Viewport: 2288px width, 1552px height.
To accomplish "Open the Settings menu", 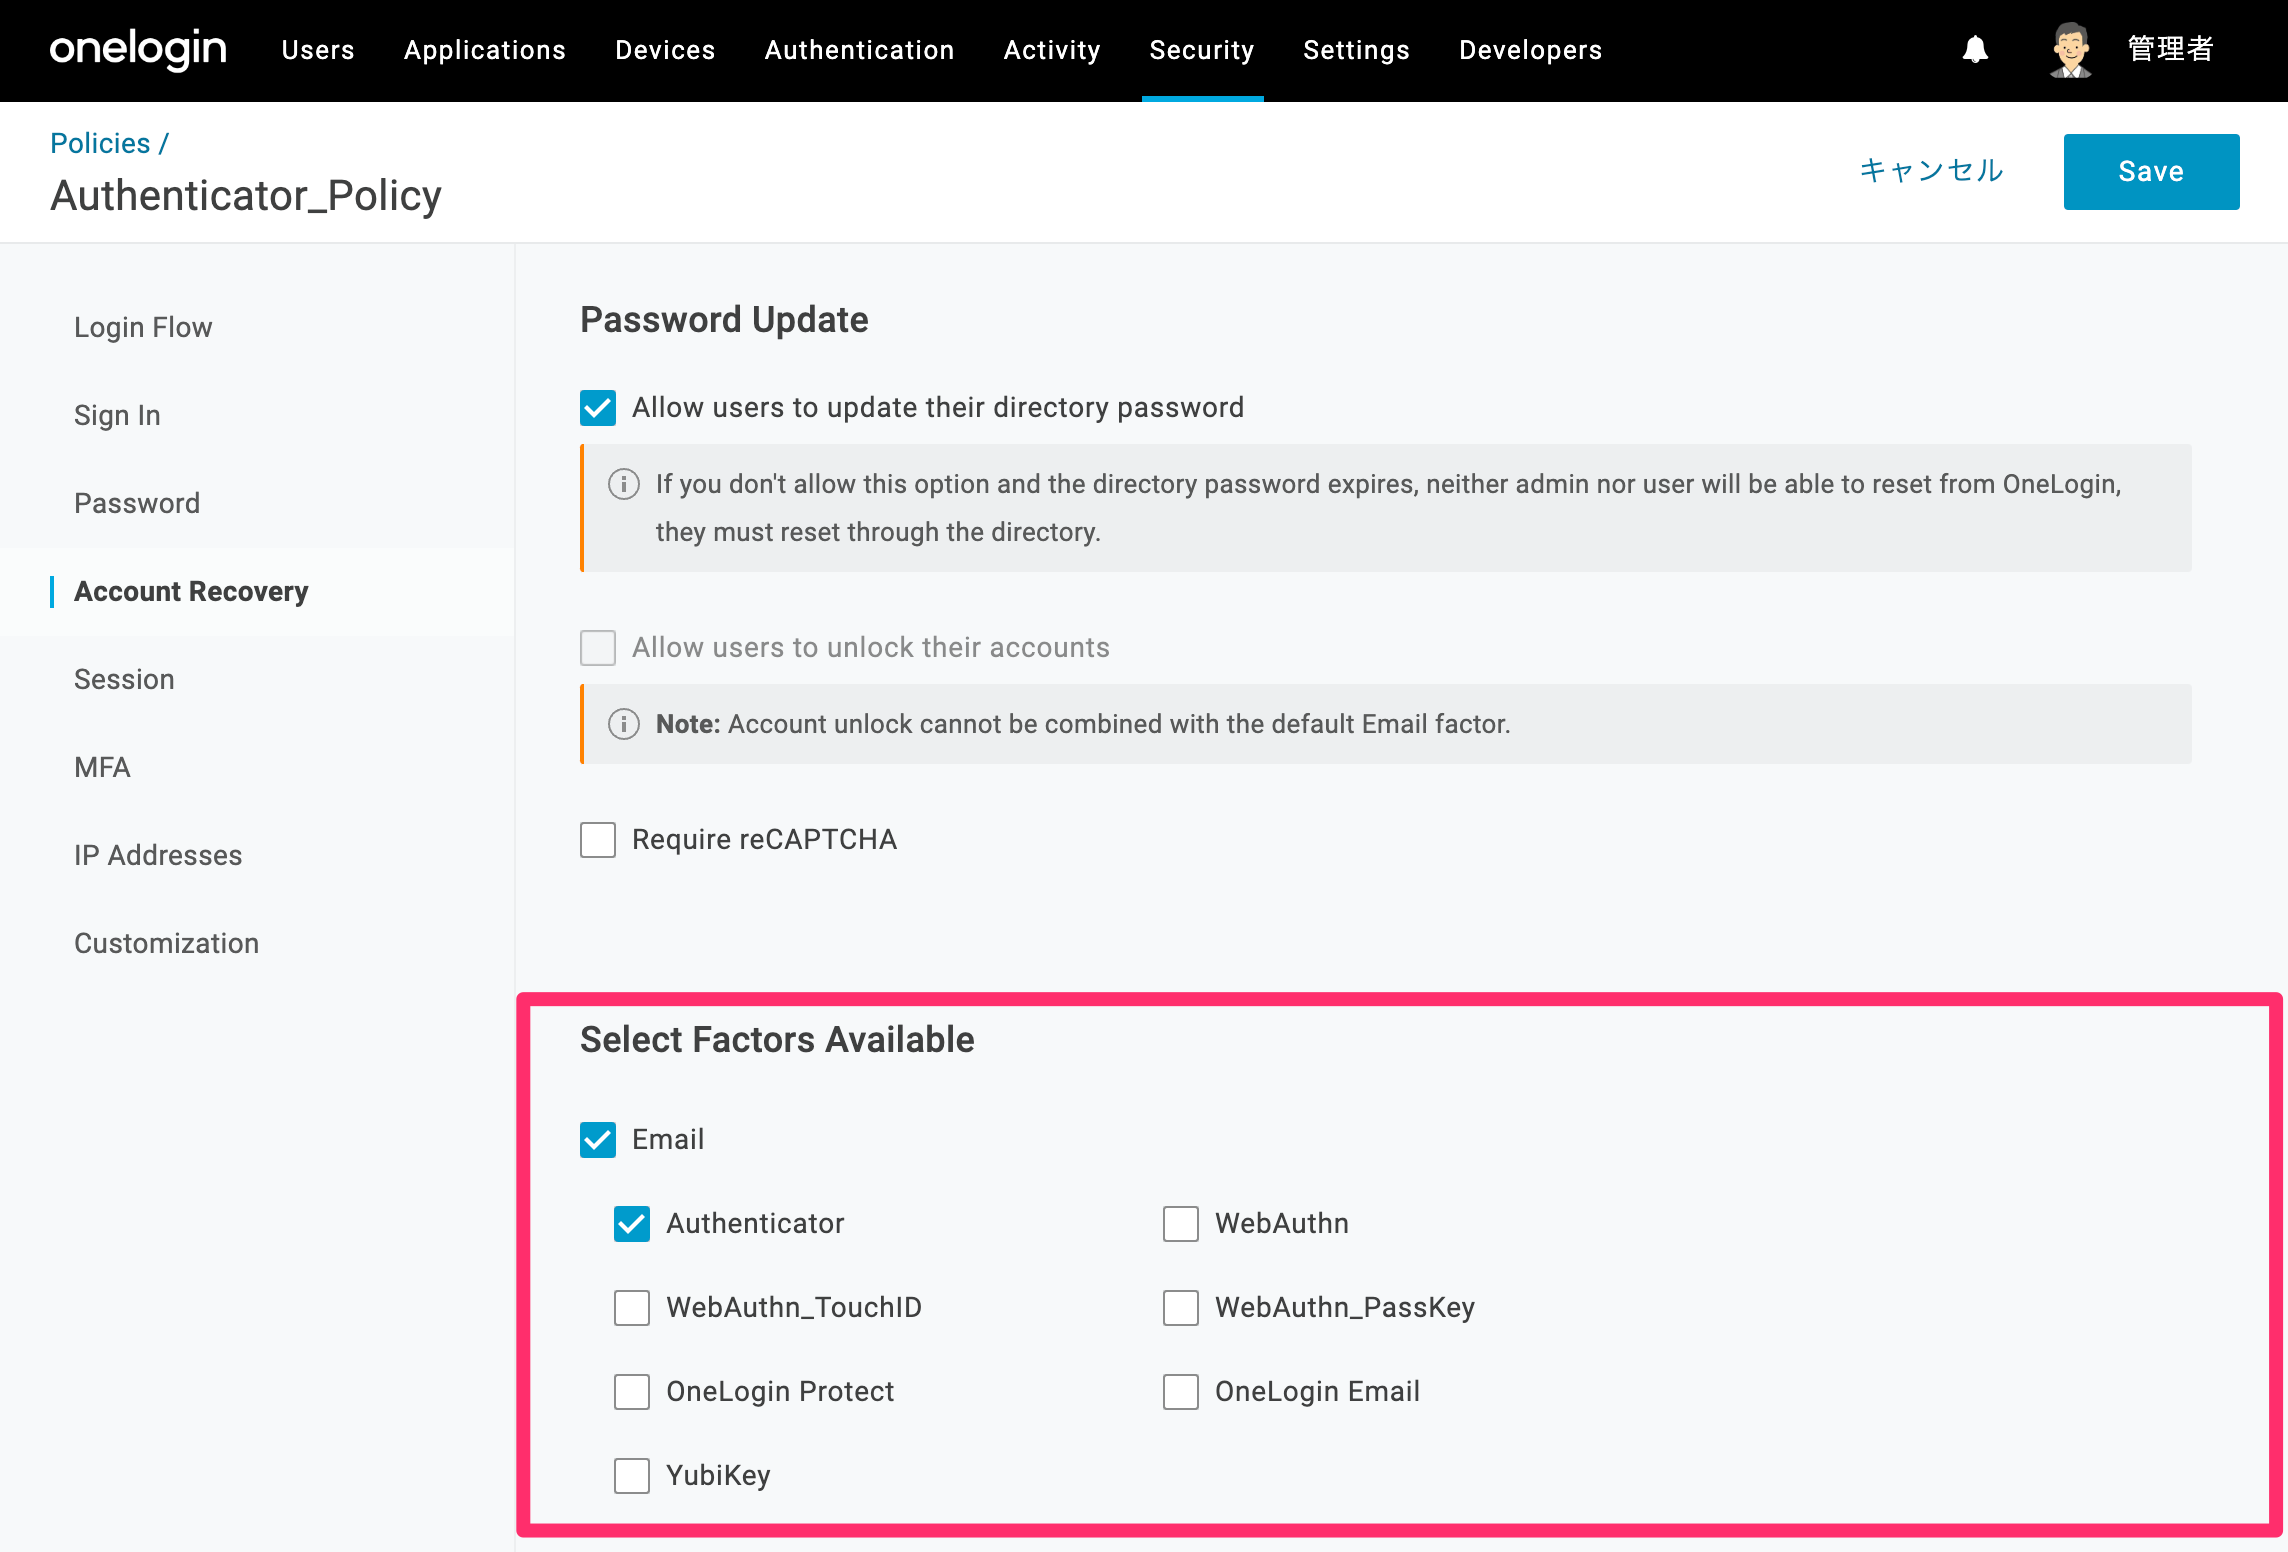I will tap(1356, 50).
